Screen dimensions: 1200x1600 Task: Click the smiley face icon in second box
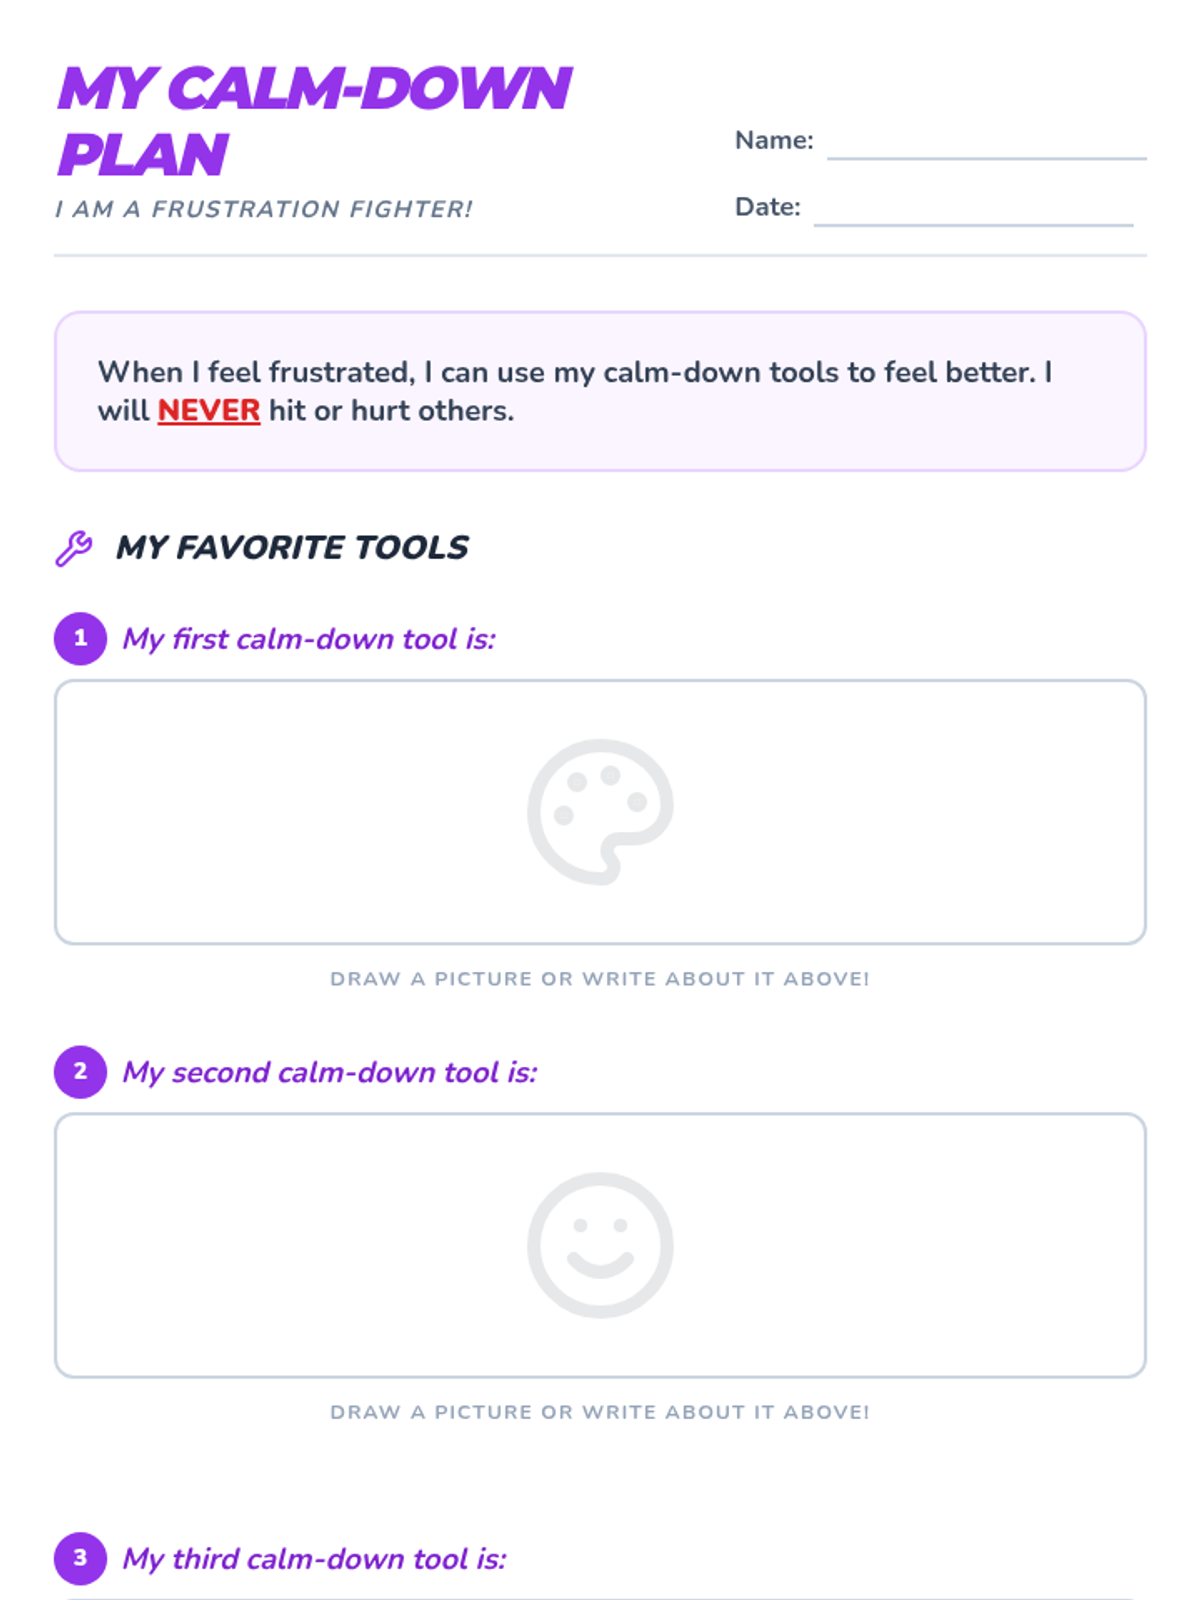600,1245
